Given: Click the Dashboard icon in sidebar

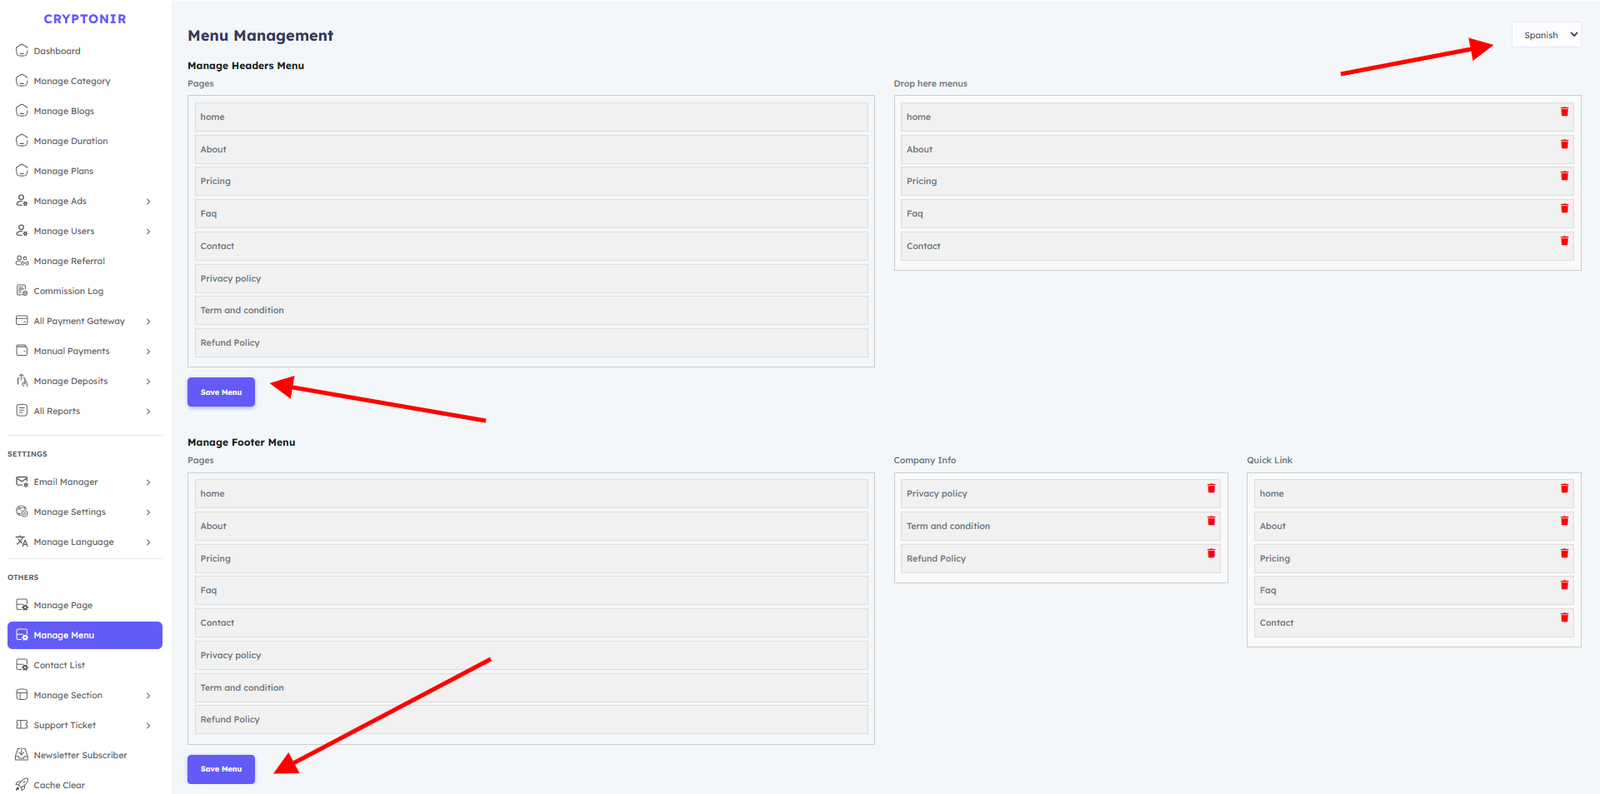Looking at the screenshot, I should tap(22, 51).
